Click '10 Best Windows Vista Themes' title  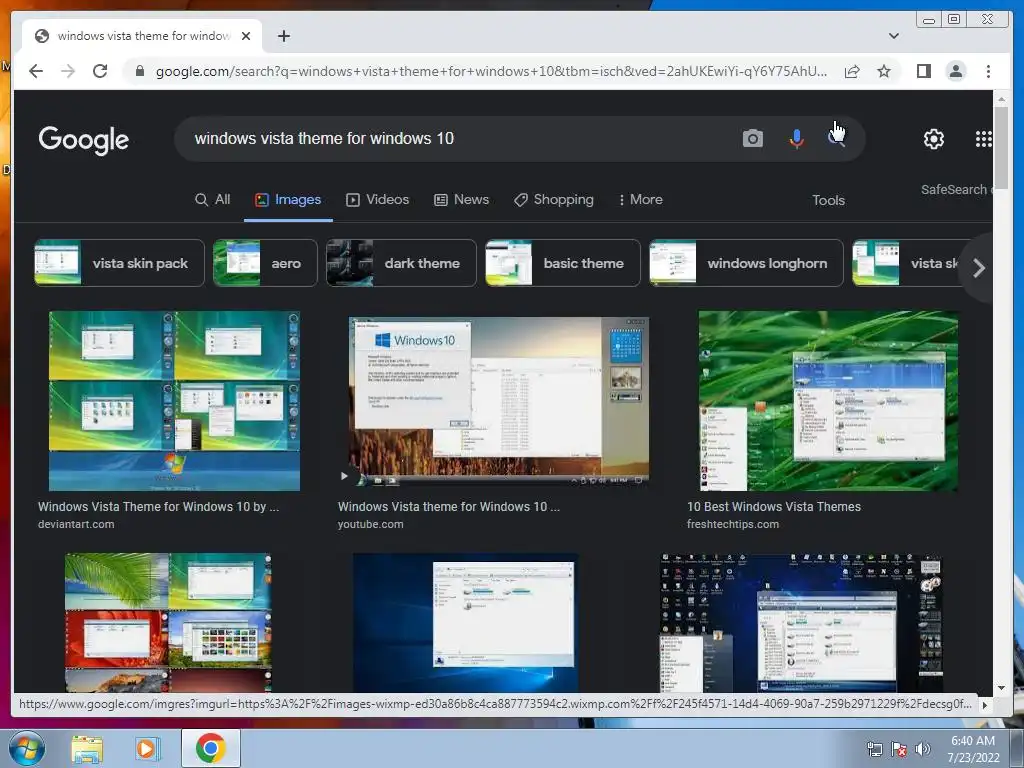point(774,507)
